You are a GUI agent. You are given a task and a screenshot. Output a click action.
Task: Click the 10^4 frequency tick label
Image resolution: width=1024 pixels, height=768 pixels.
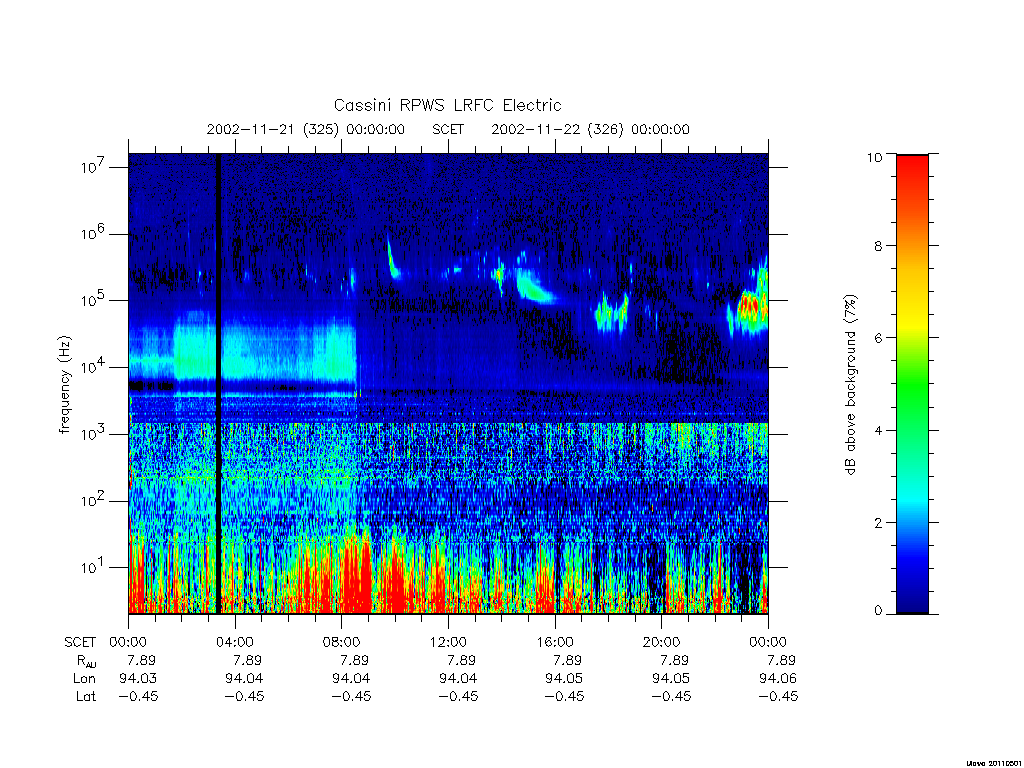point(94,366)
